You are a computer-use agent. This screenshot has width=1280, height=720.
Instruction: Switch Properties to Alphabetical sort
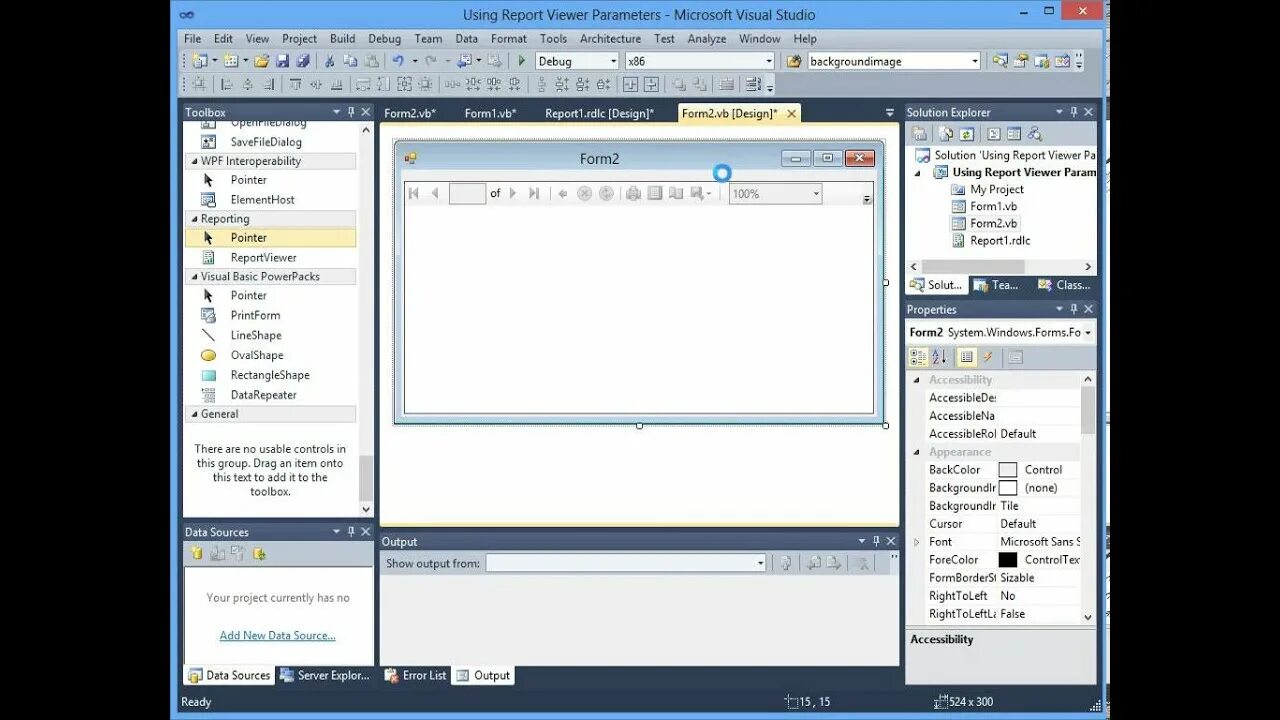pyautogui.click(x=939, y=357)
